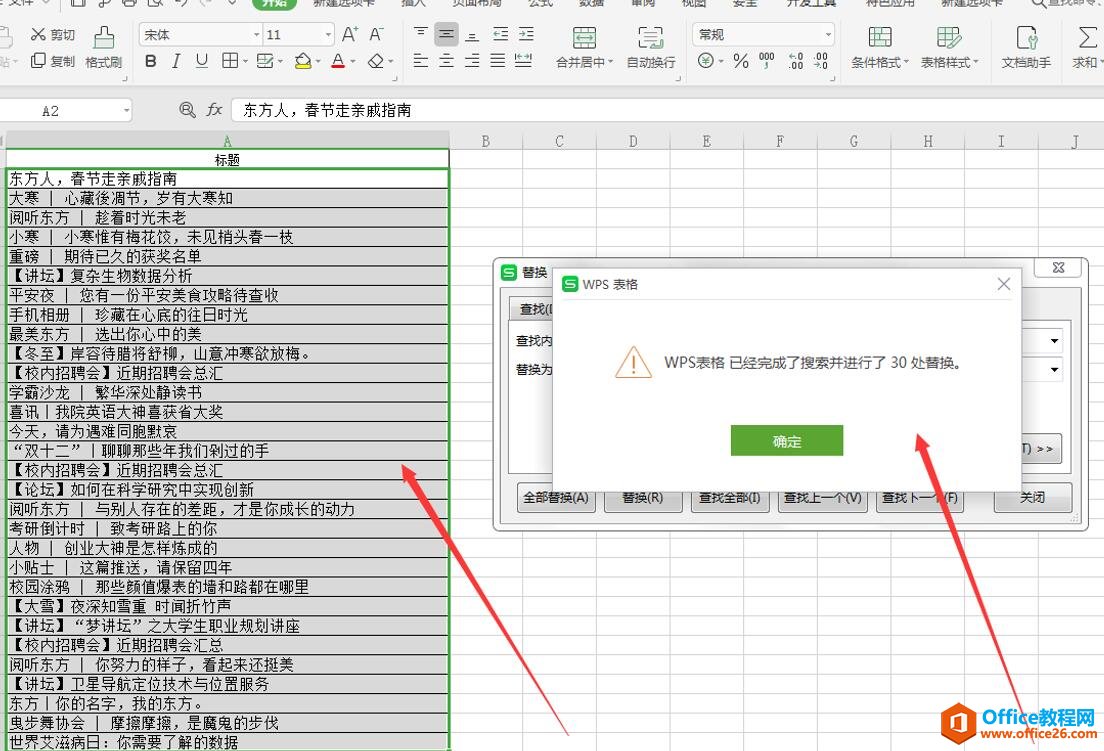The width and height of the screenshot is (1104, 751).
Task: Apply thousands separator 000 style
Action: click(767, 61)
